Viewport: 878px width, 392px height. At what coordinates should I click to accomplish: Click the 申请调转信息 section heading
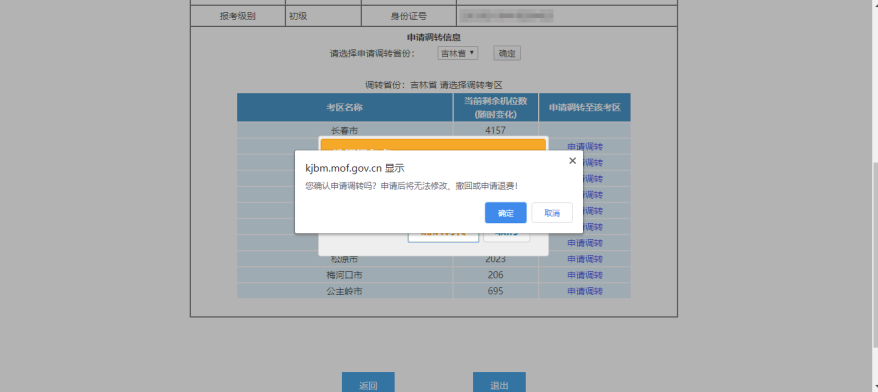point(434,38)
